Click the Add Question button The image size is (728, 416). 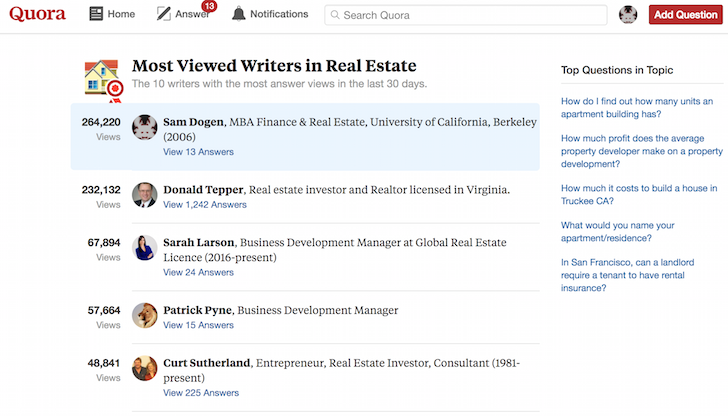pos(685,15)
